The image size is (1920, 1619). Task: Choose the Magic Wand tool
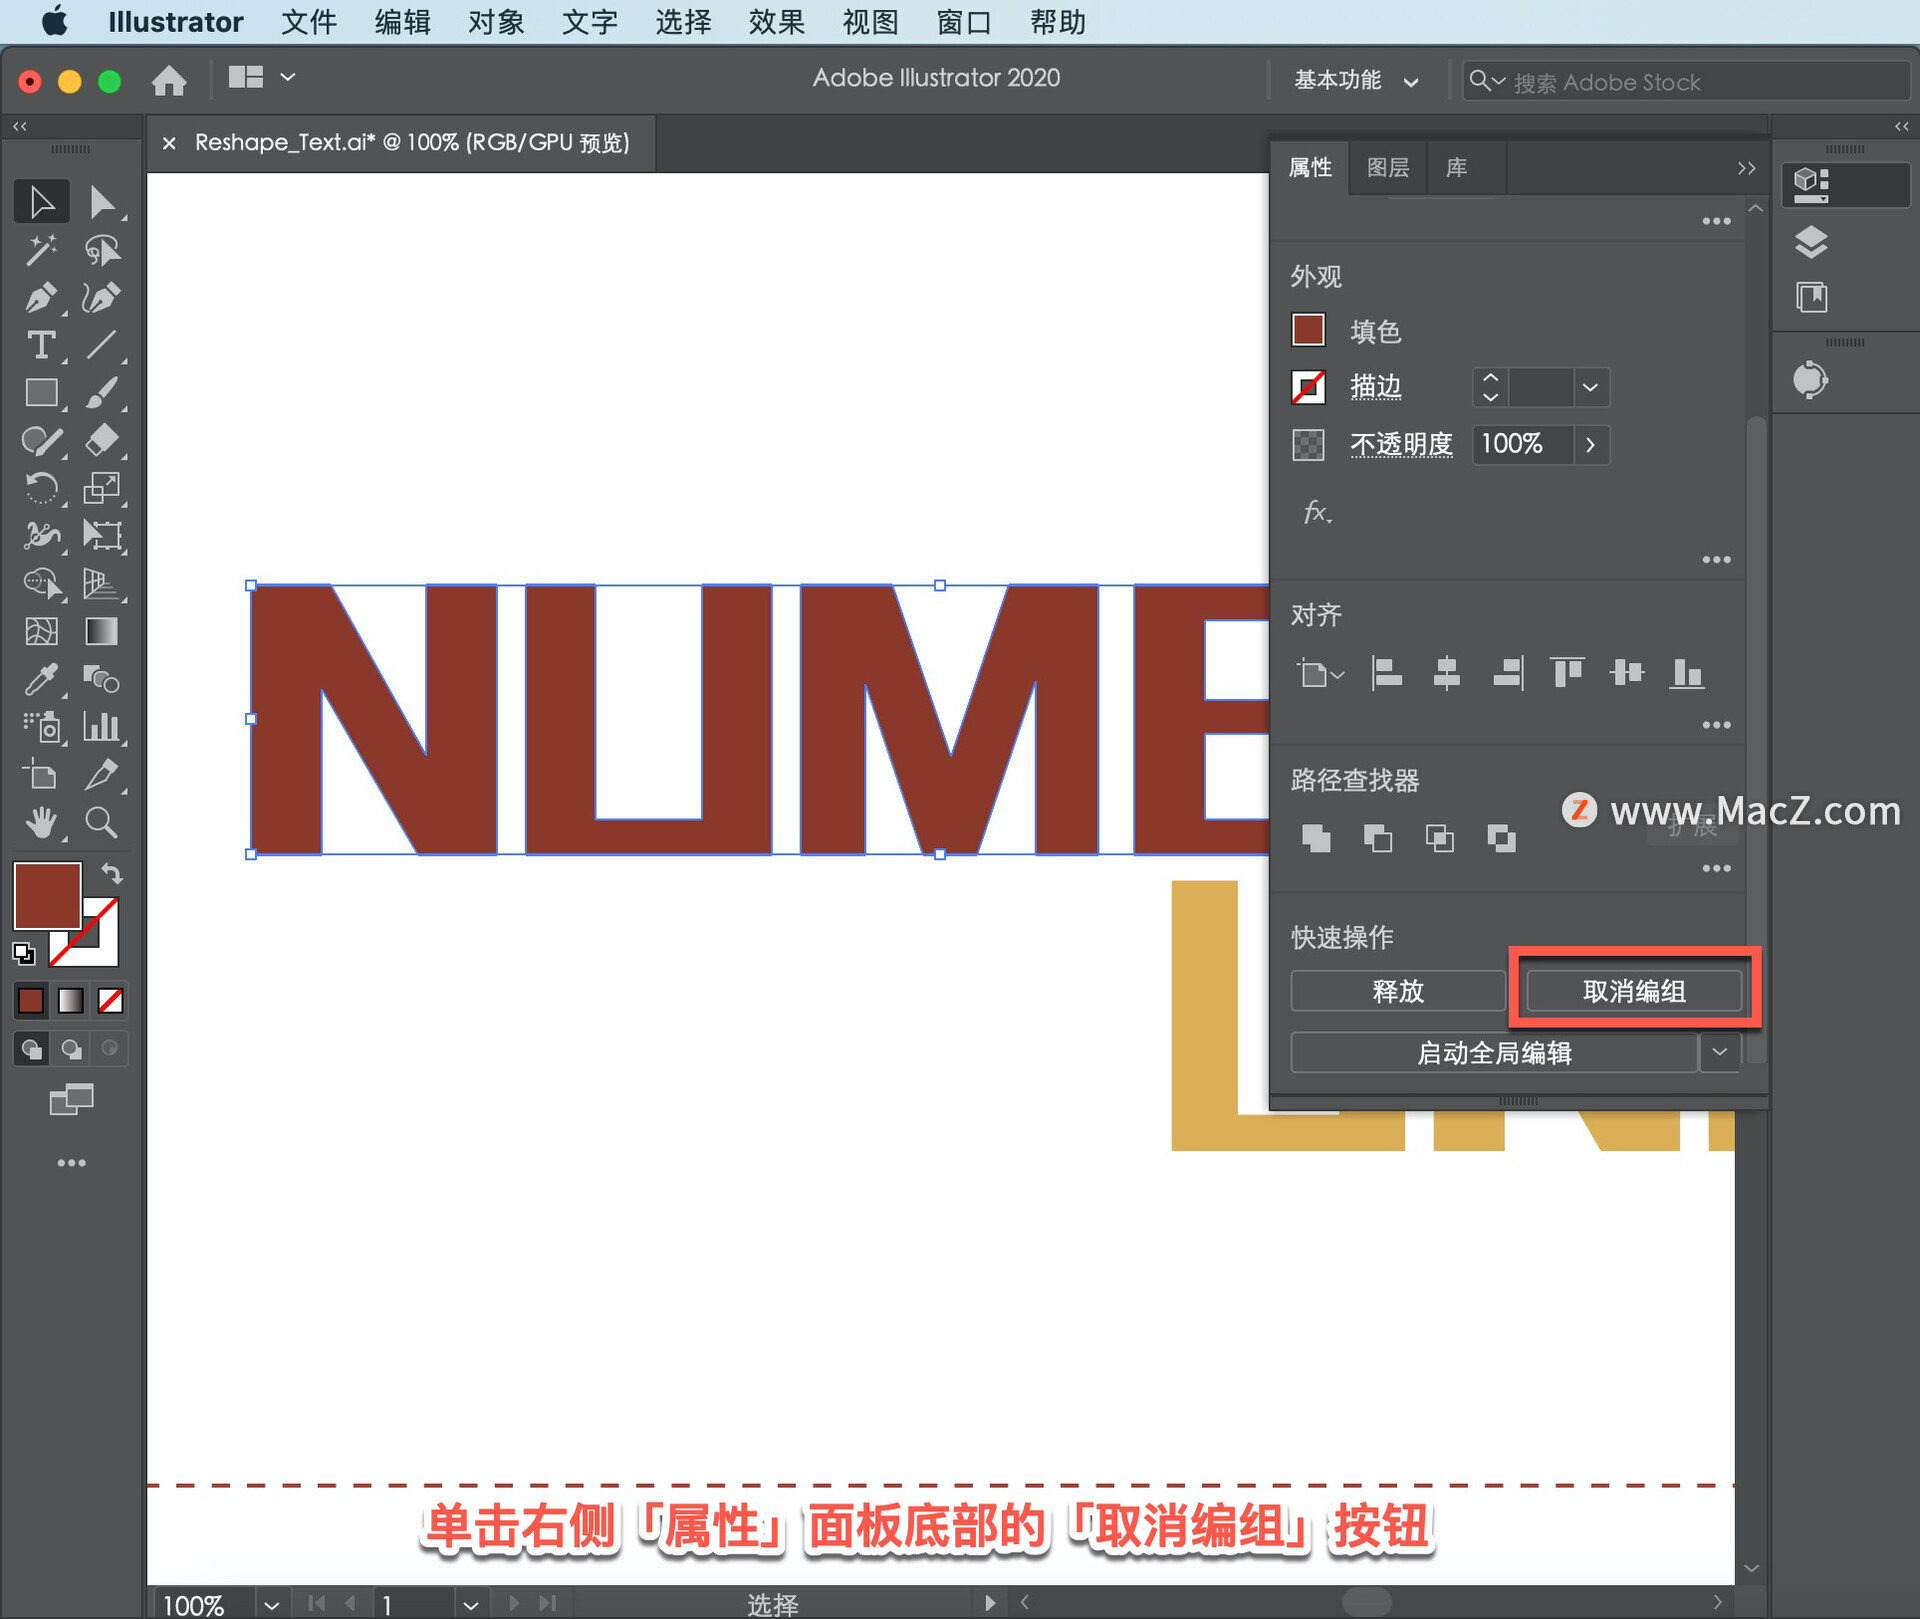click(x=40, y=249)
